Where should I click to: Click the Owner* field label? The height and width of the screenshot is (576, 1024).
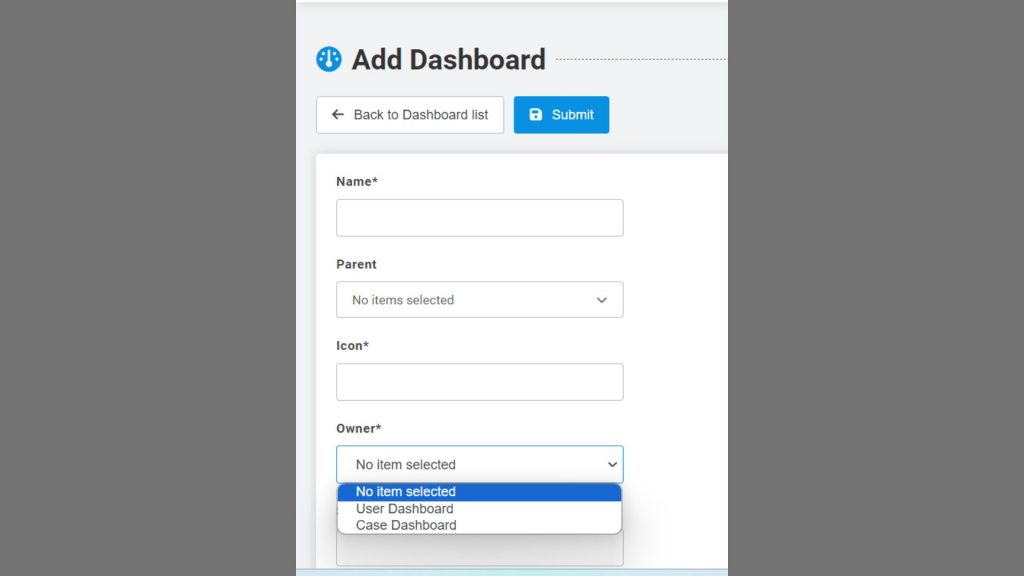(359, 428)
